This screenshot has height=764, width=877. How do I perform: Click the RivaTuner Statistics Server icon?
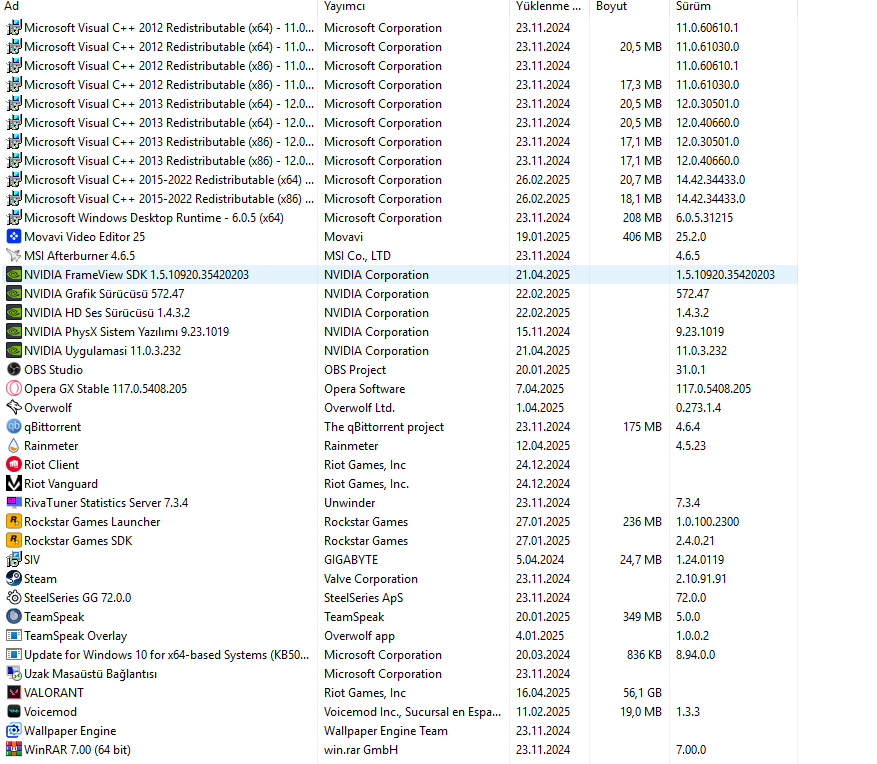click(x=13, y=503)
